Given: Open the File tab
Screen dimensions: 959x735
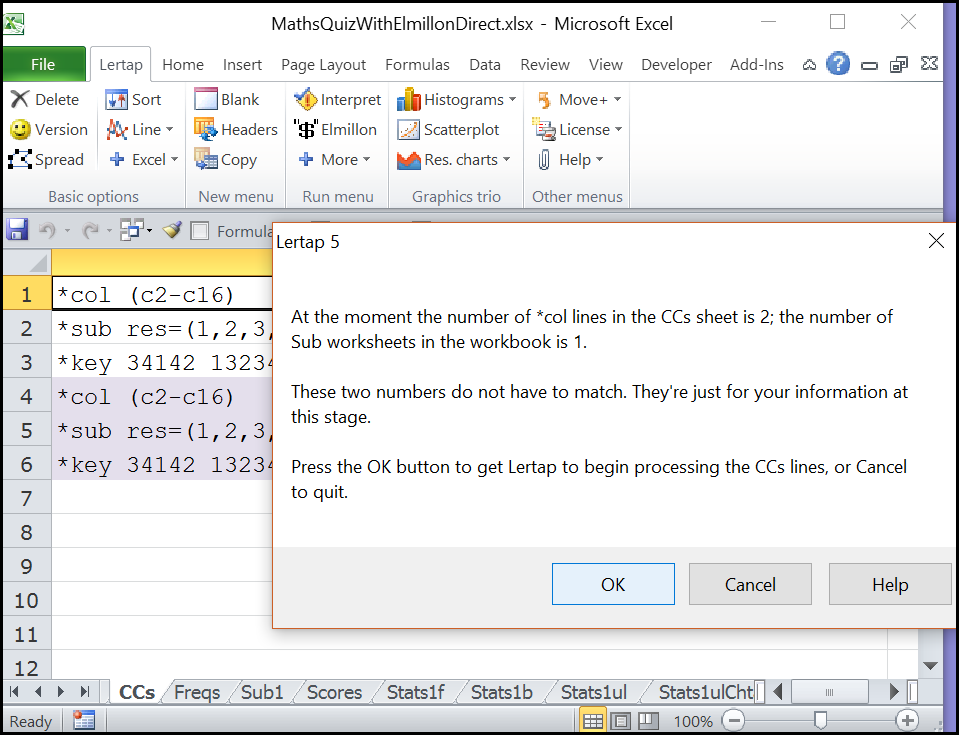Looking at the screenshot, I should pyautogui.click(x=43, y=64).
